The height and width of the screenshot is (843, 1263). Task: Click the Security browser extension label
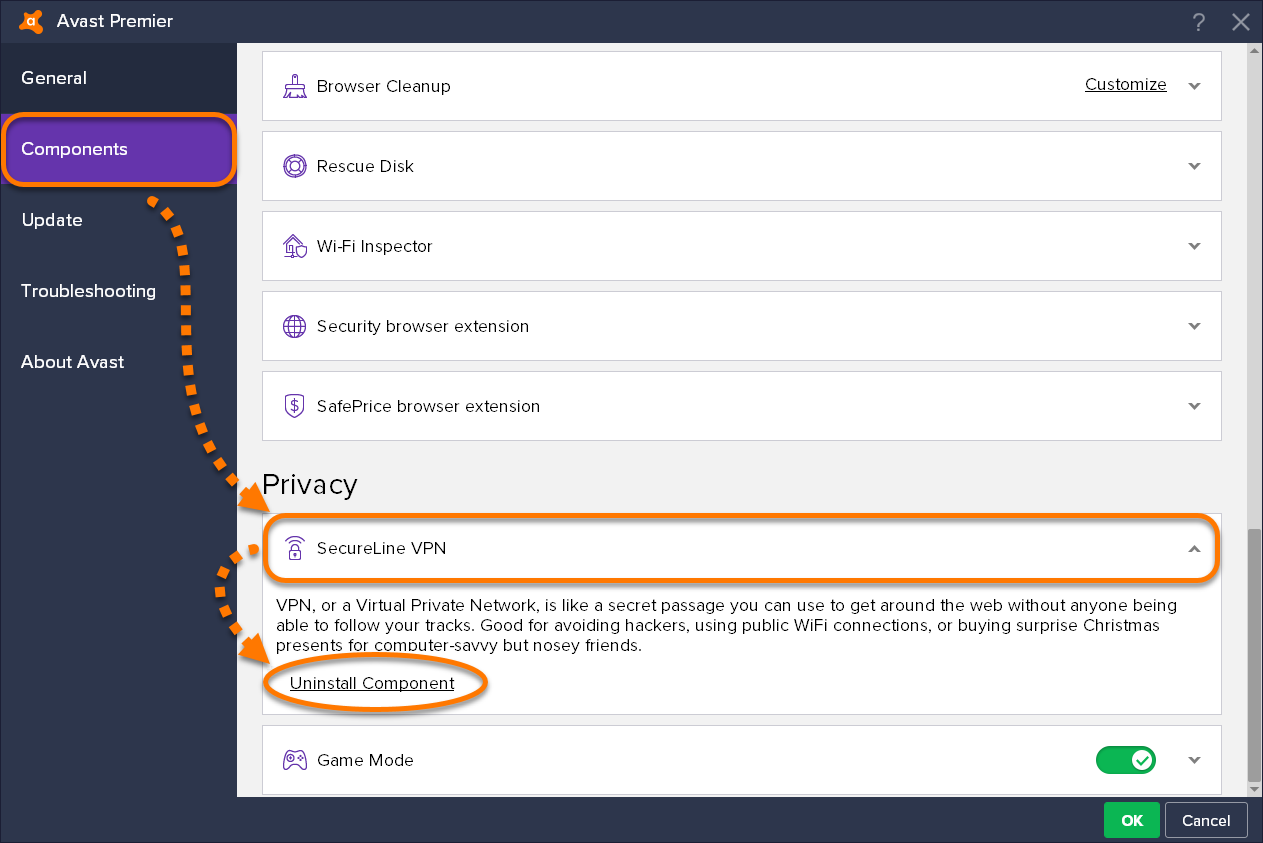(x=423, y=326)
